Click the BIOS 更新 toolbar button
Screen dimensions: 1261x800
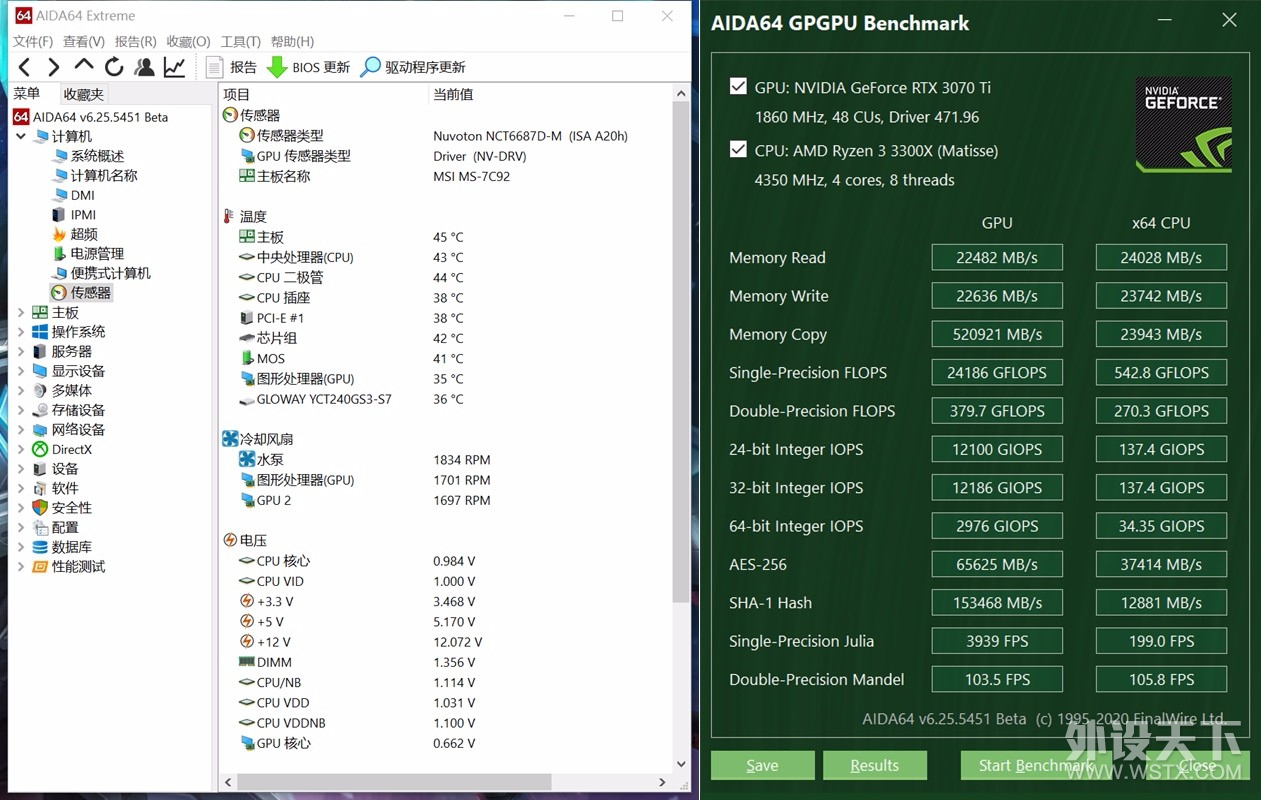(x=308, y=67)
